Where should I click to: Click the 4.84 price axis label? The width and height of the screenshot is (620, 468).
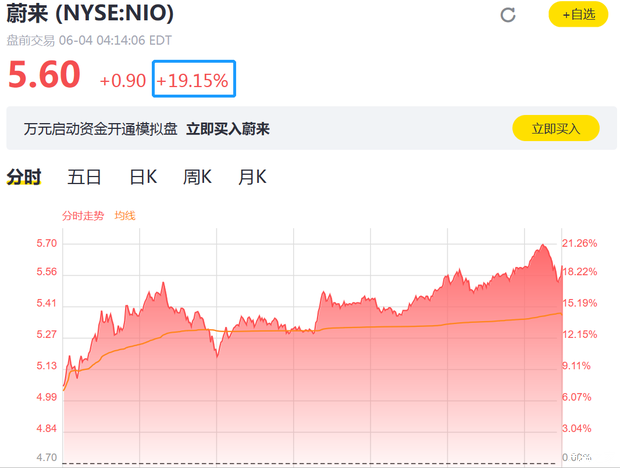point(47,428)
